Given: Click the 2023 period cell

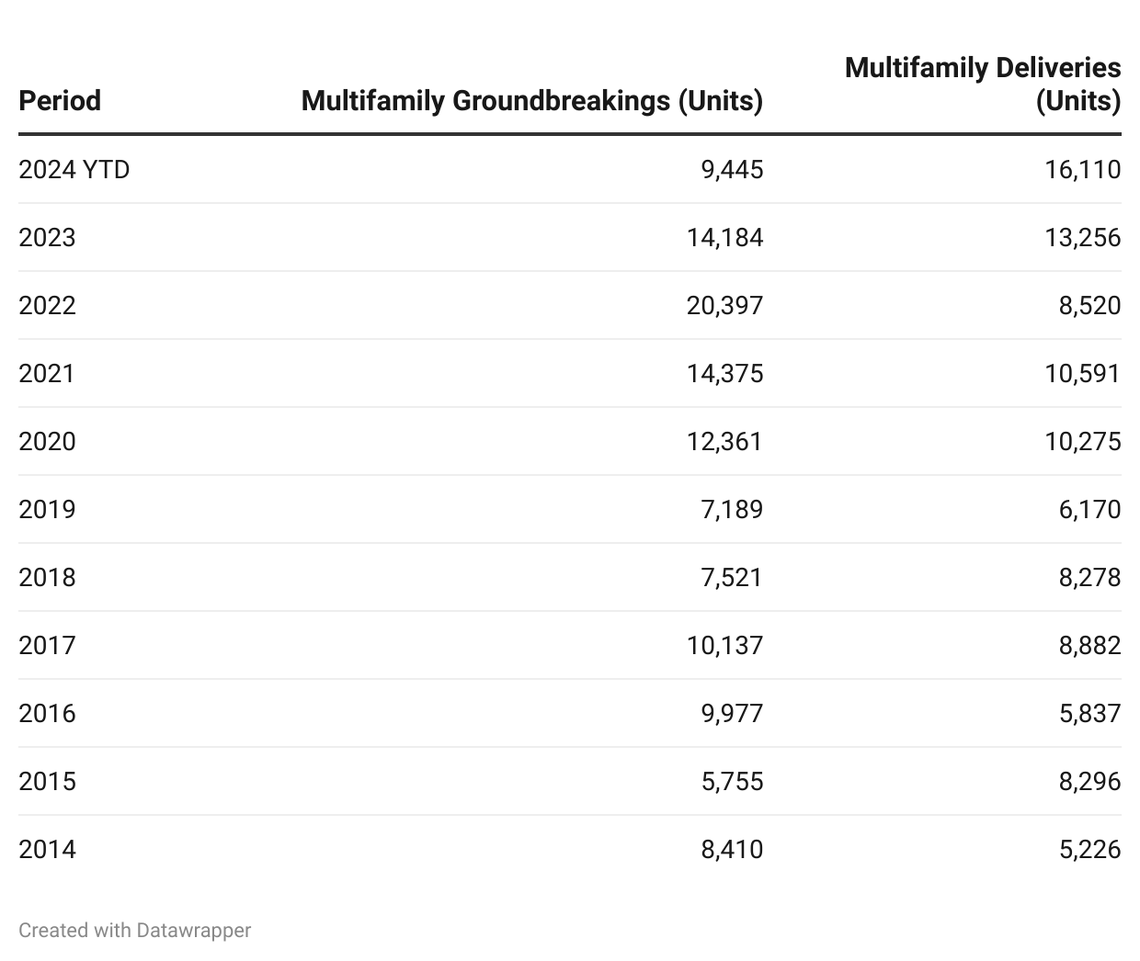Looking at the screenshot, I should [47, 238].
